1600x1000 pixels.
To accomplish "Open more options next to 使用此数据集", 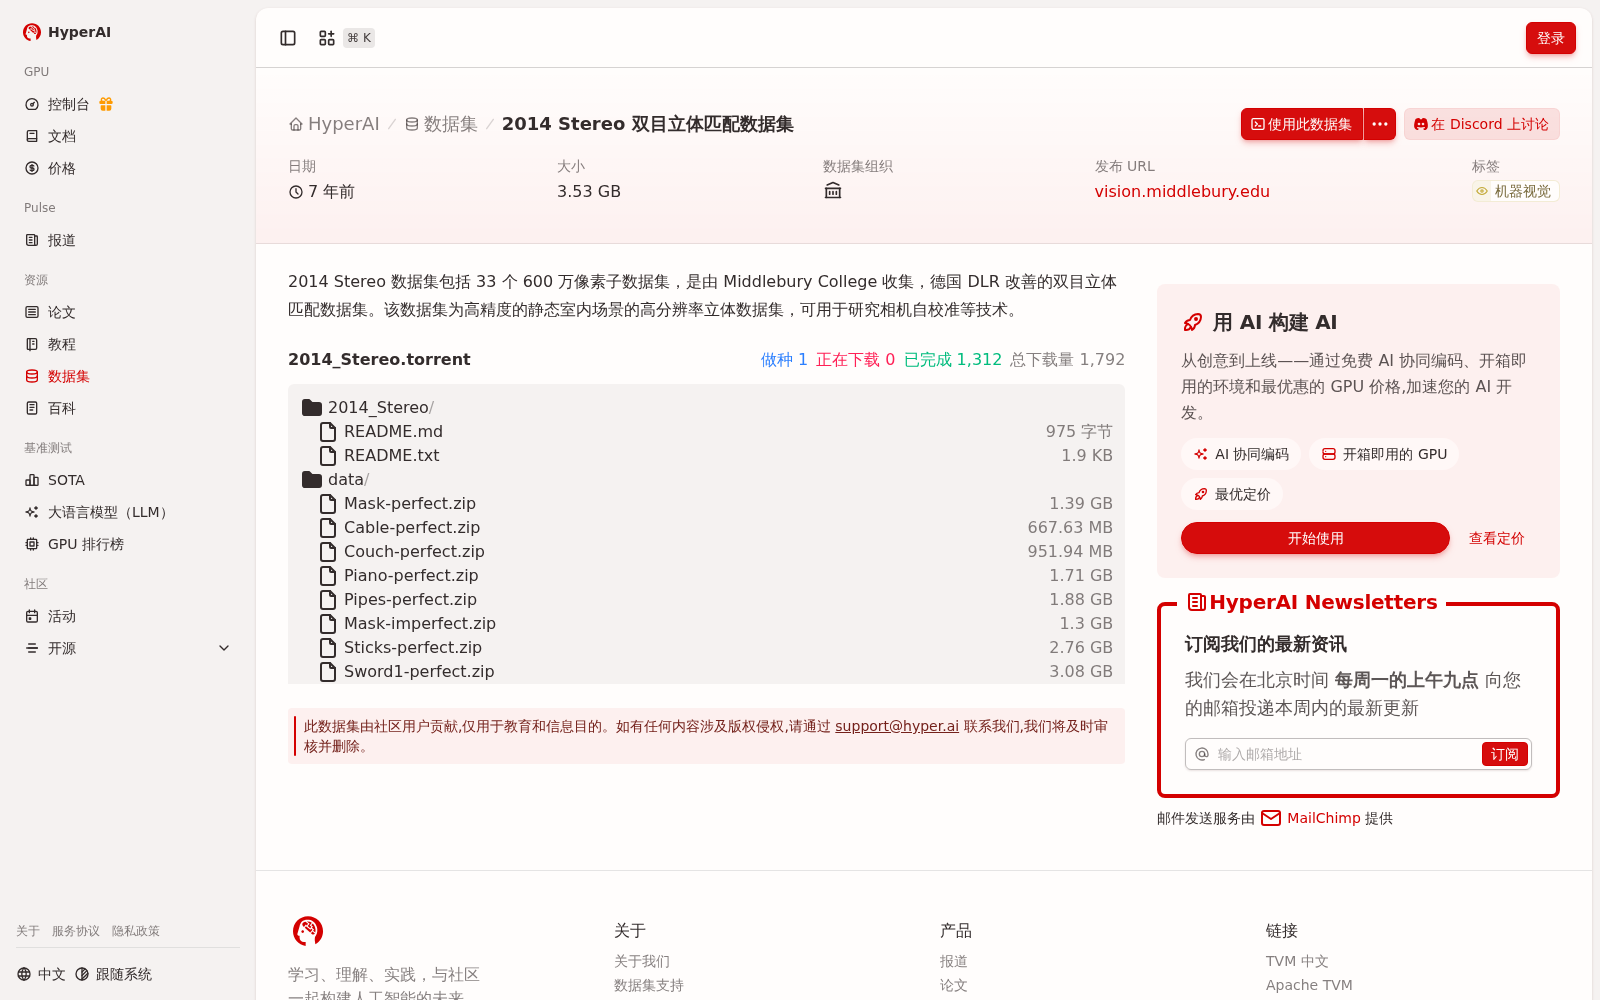I will click(x=1380, y=124).
